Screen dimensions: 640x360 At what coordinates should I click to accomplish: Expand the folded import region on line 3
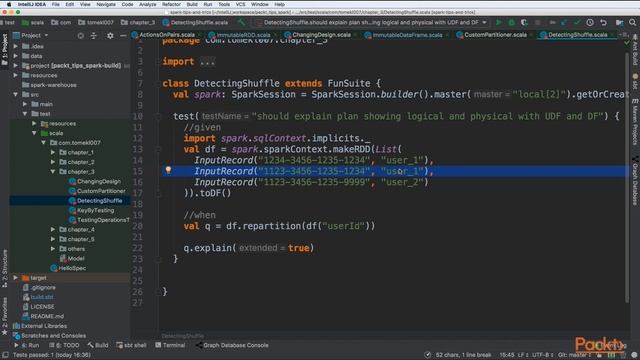click(x=208, y=62)
